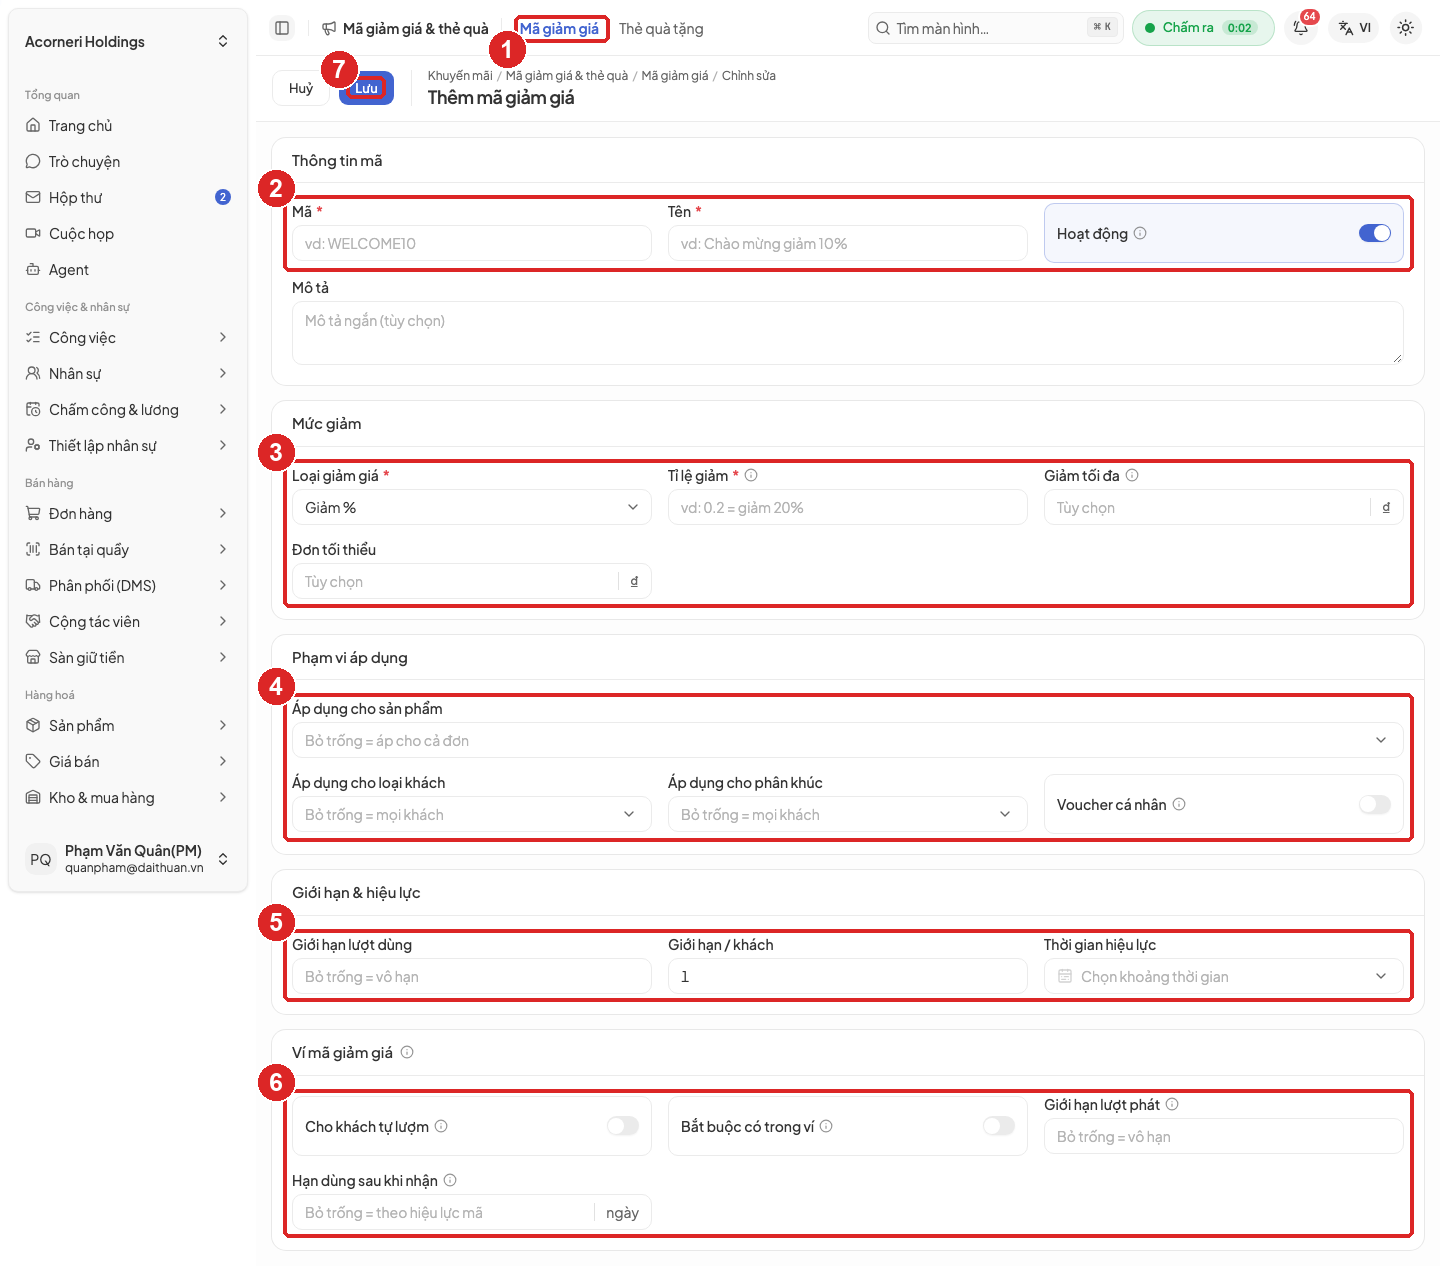Expand the Sản phẩm sidebar menu
The image size is (1440, 1266).
pos(127,725)
